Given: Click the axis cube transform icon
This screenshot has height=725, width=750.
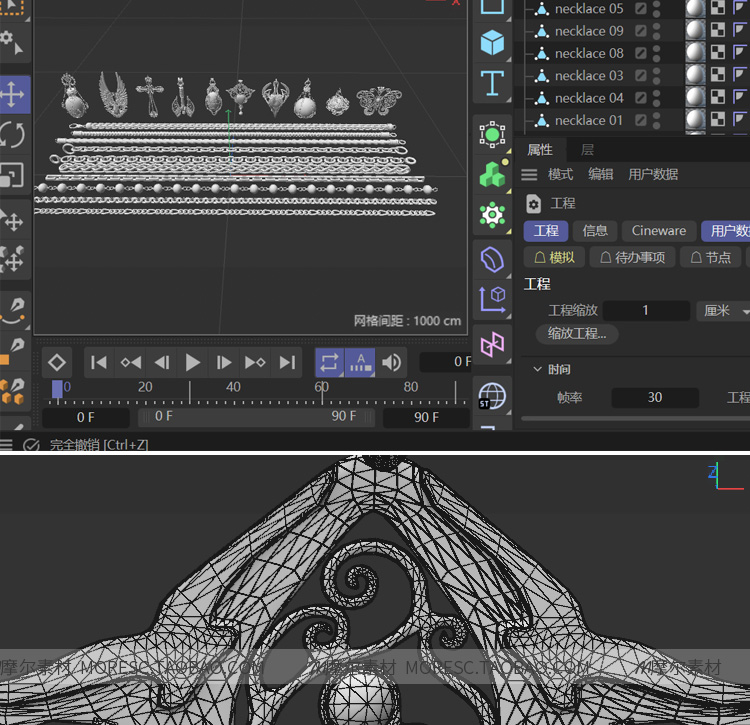Looking at the screenshot, I should pyautogui.click(x=492, y=300).
